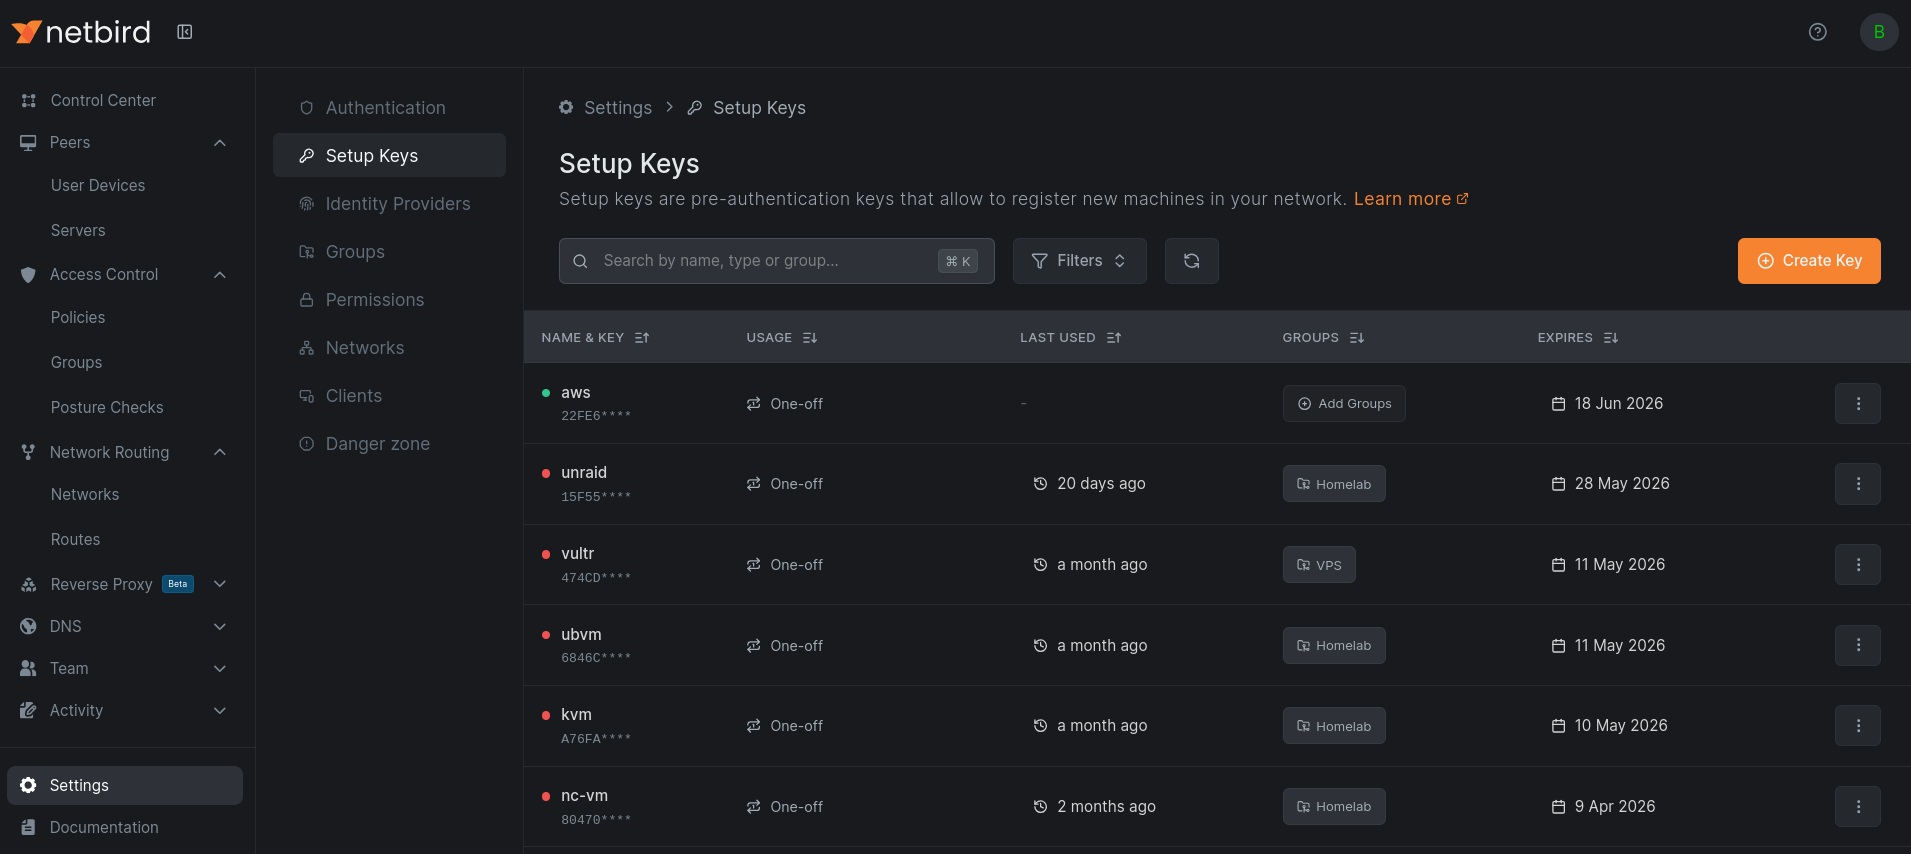The width and height of the screenshot is (1911, 854).
Task: Open Routes under Network Routing
Action: pyautogui.click(x=76, y=539)
